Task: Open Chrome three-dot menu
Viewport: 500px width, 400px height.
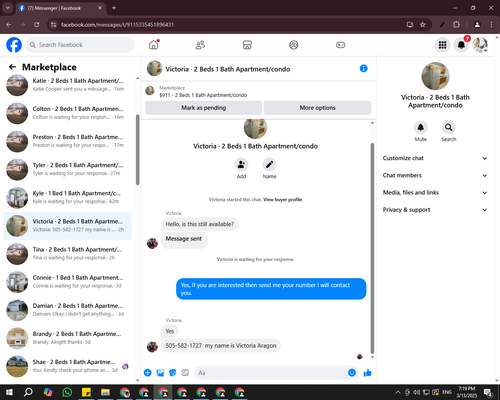Action: coord(491,25)
